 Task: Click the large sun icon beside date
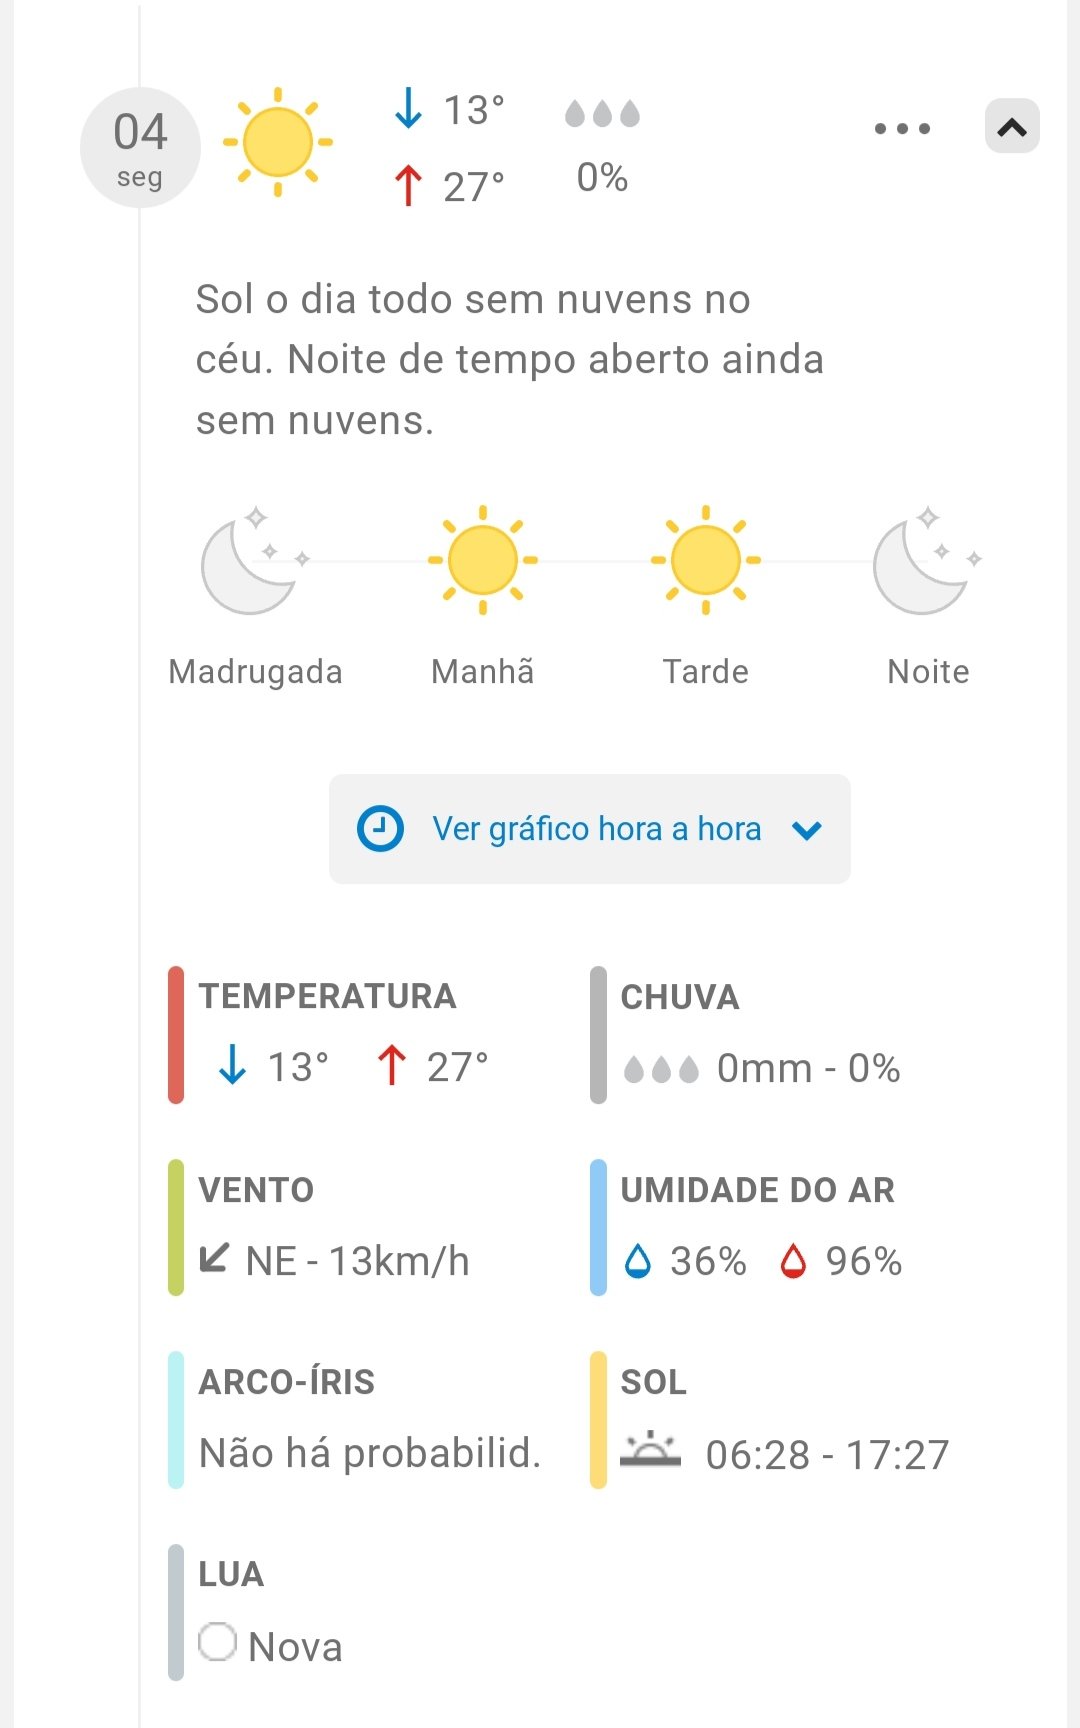pyautogui.click(x=278, y=142)
